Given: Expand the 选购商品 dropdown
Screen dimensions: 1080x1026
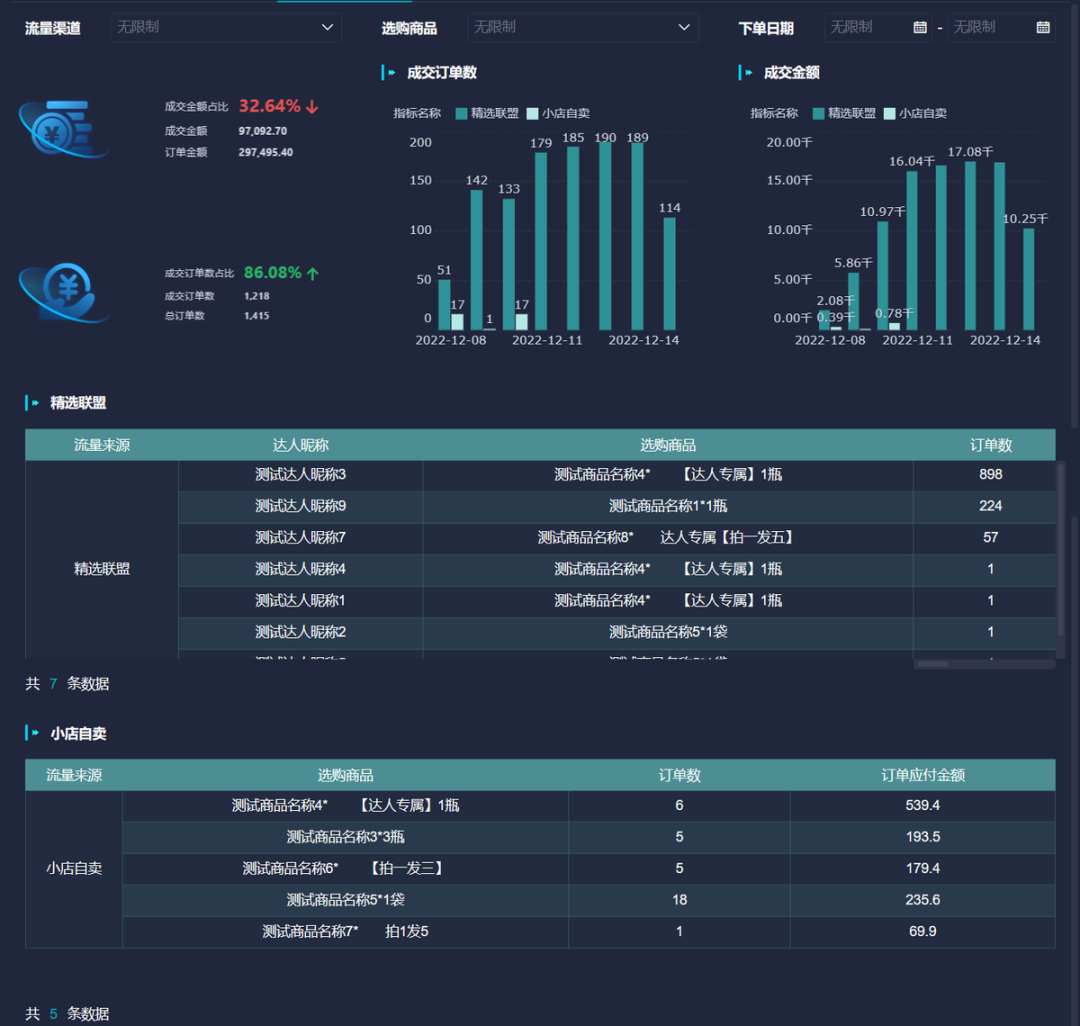Looking at the screenshot, I should point(582,28).
